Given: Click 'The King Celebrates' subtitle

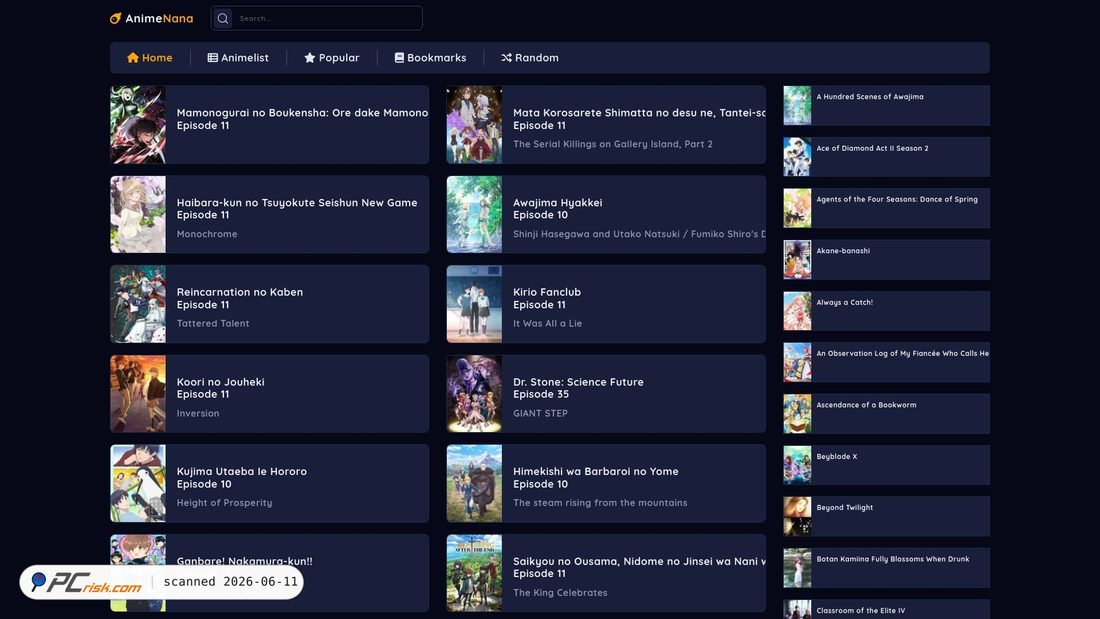Looking at the screenshot, I should [x=561, y=592].
